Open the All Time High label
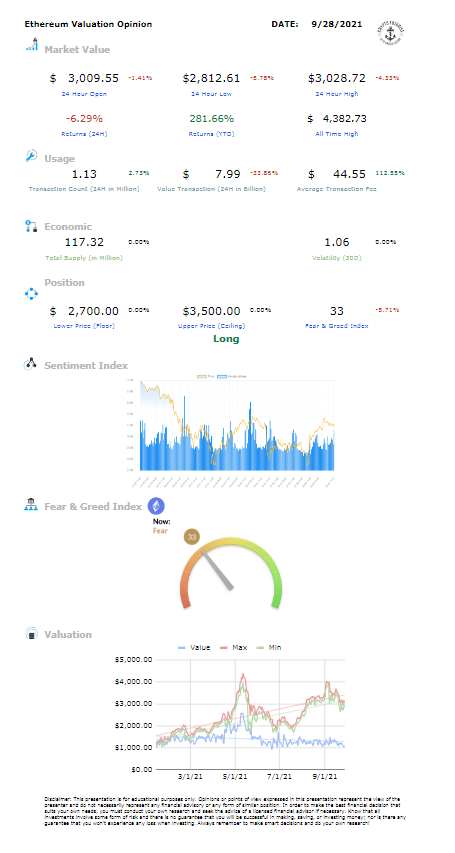 click(336, 134)
